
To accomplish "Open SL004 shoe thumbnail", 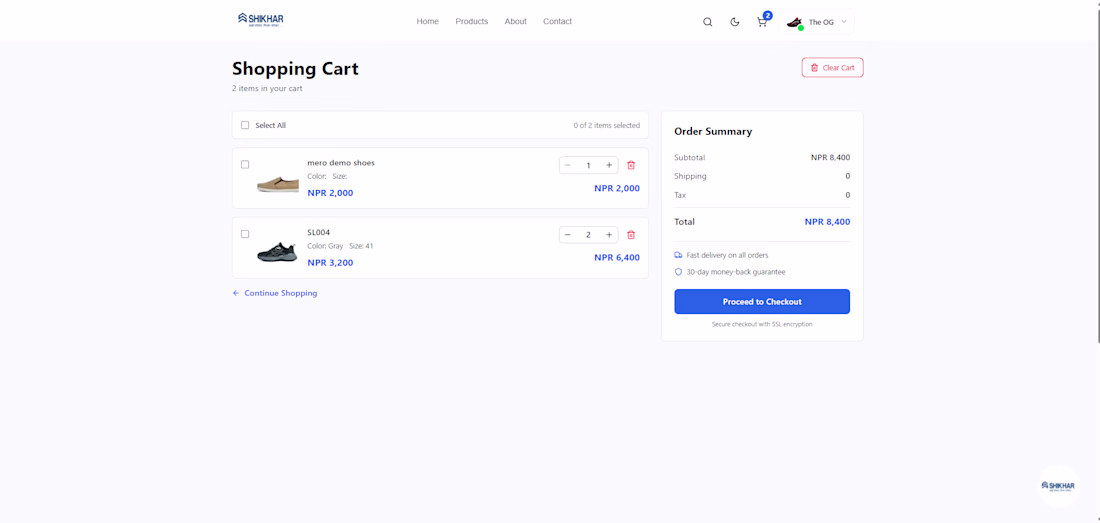I will coord(278,252).
